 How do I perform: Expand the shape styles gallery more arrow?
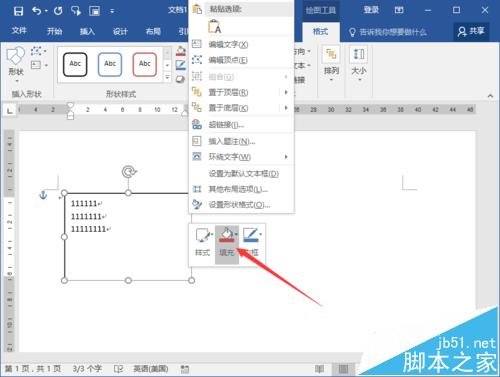coord(167,78)
